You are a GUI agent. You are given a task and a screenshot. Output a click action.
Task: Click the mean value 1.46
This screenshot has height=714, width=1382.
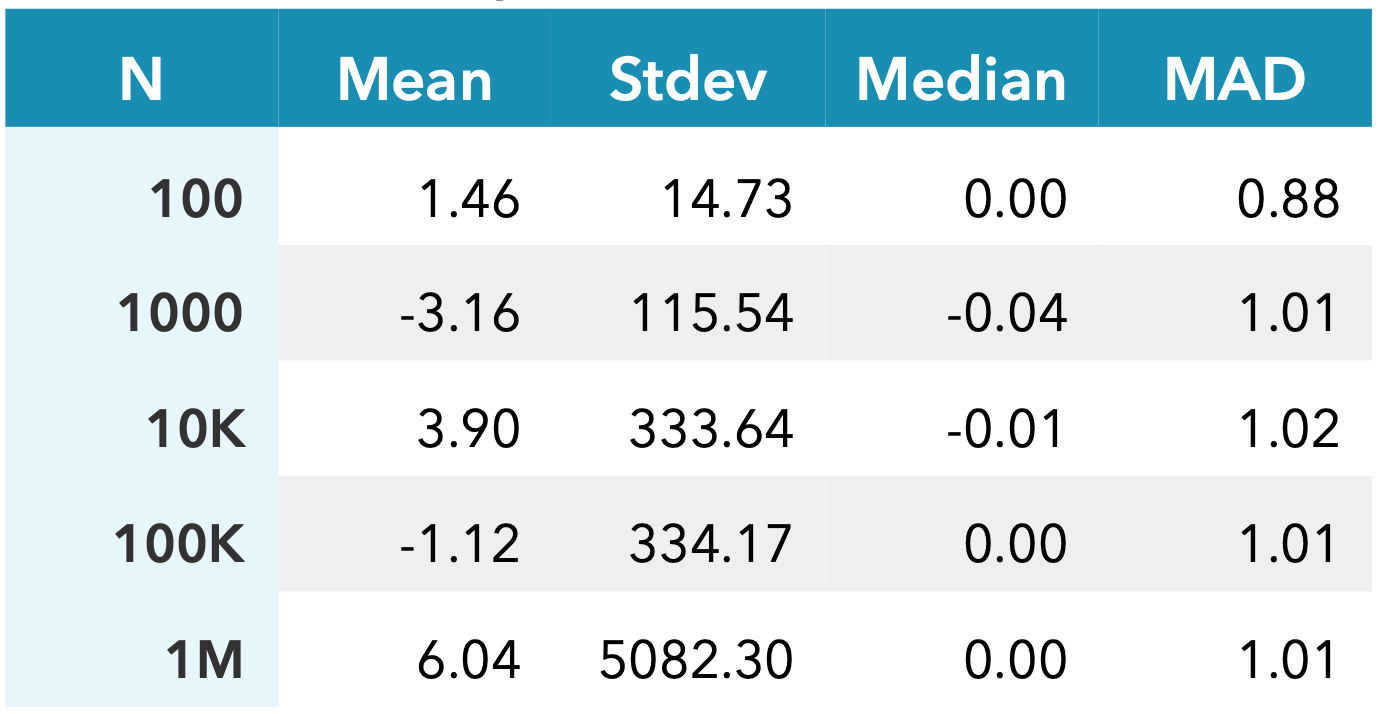(469, 200)
